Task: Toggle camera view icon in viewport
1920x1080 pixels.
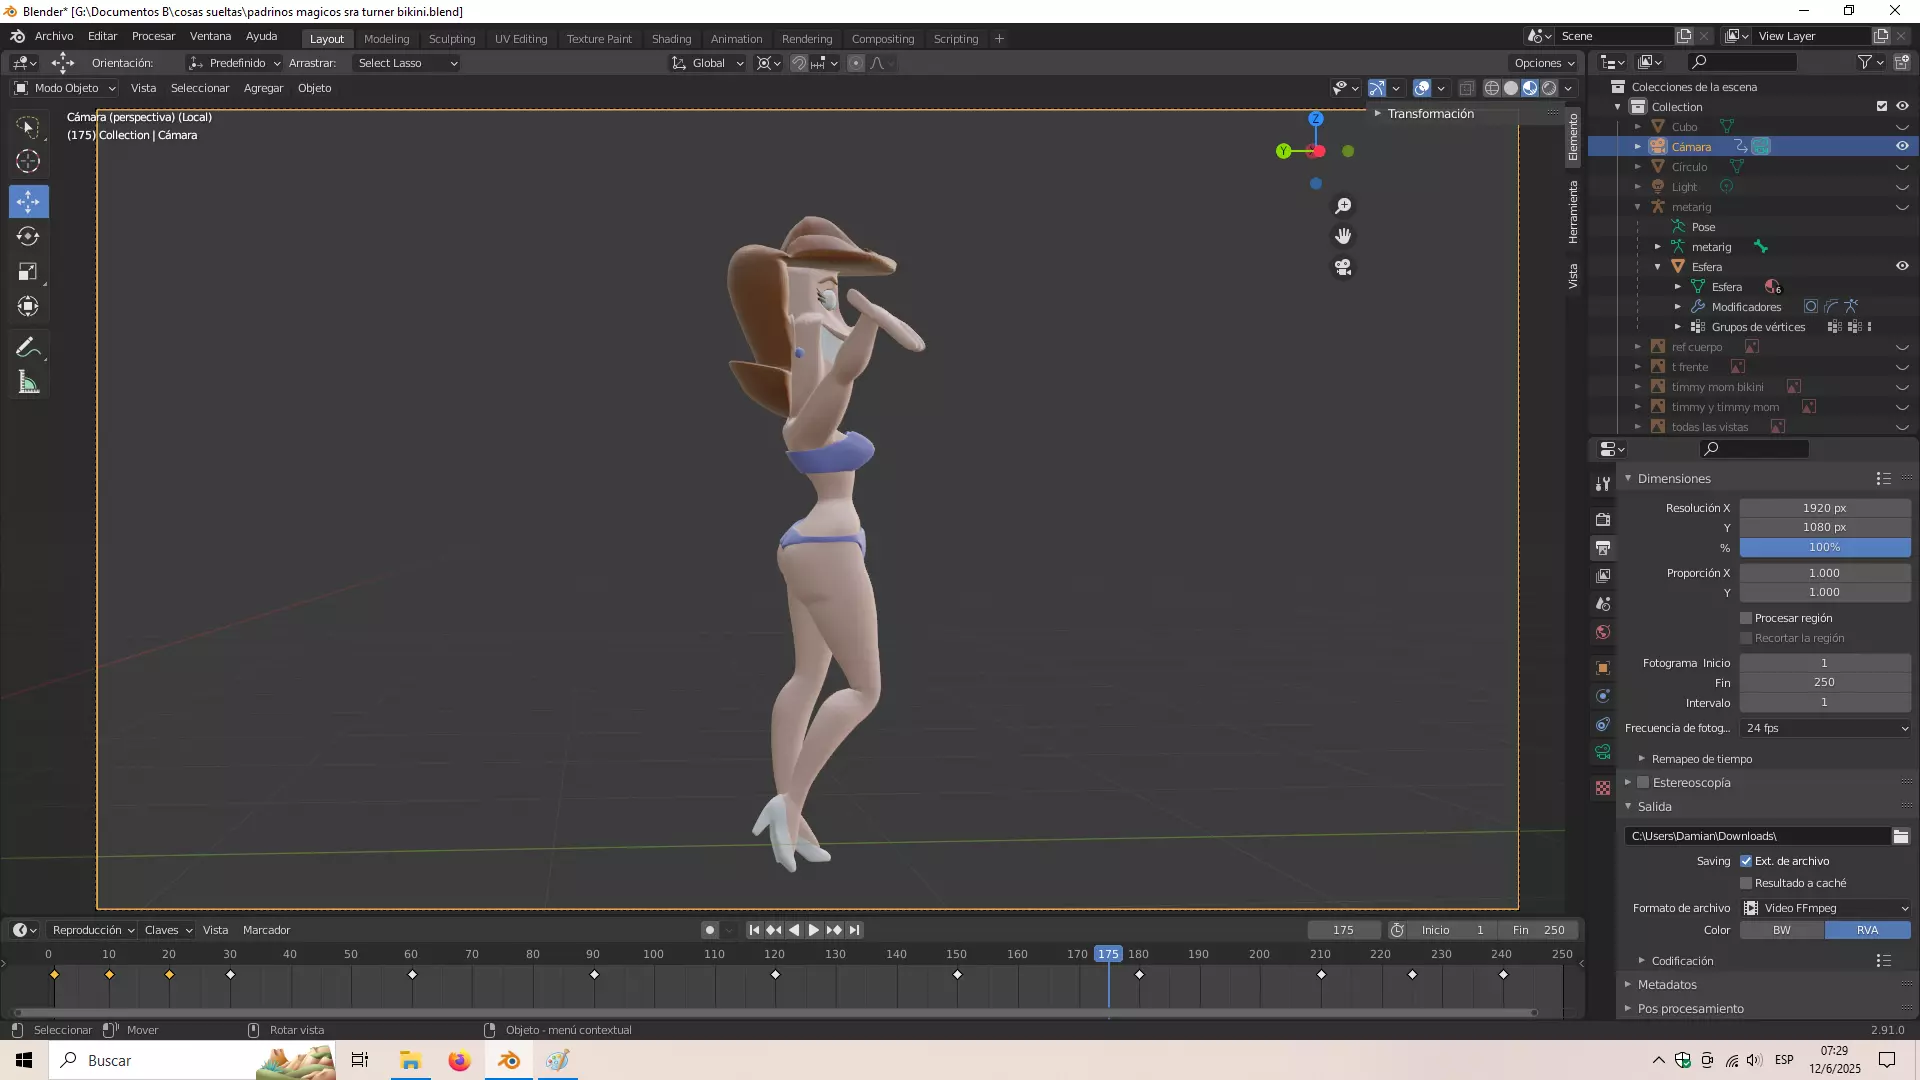Action: [1343, 267]
